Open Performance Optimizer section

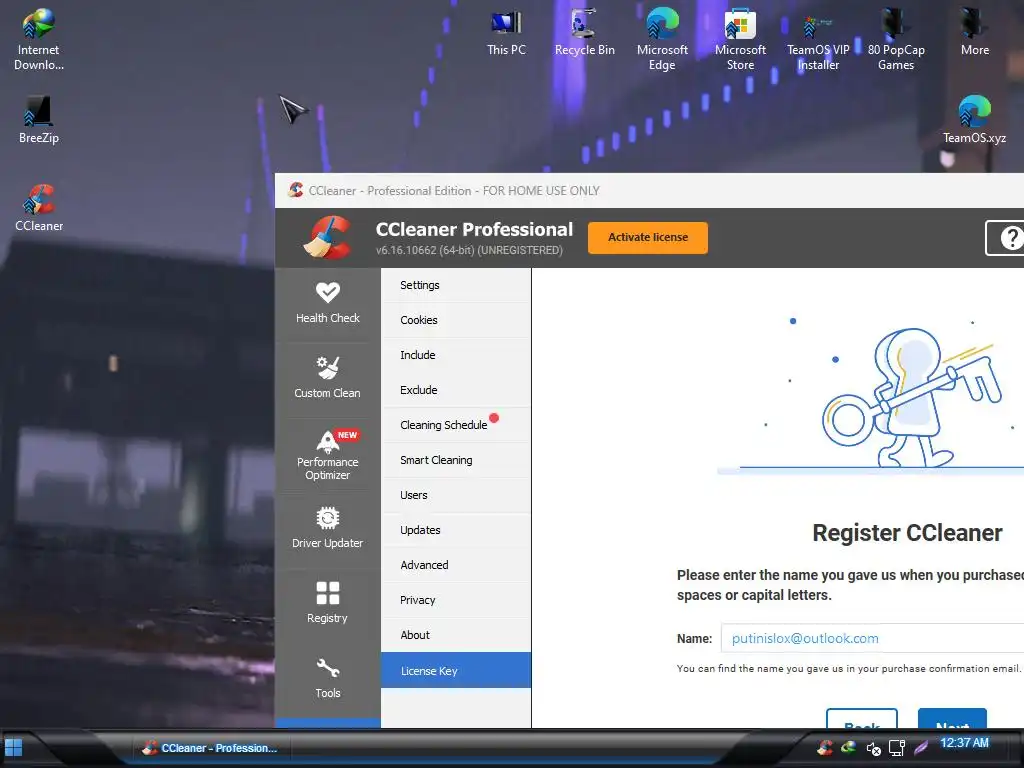(x=327, y=455)
